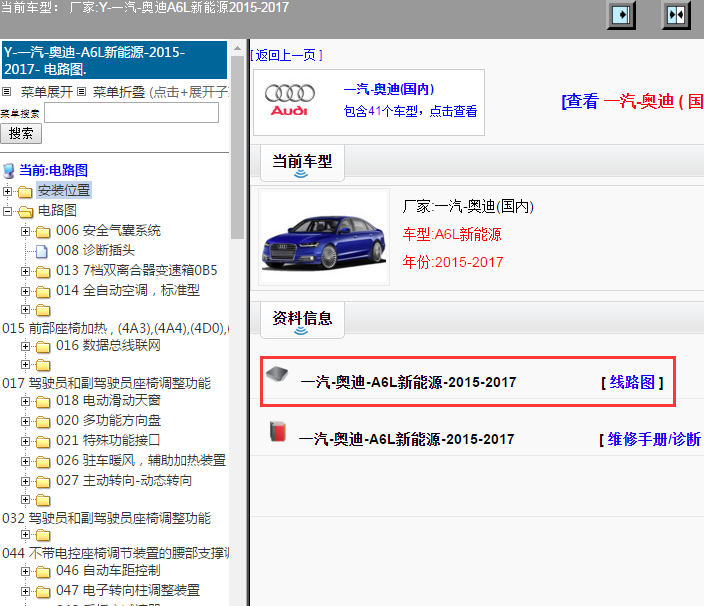Click folder icon of 018 电动滑动天窗
Screen dimensions: 704x606
(x=43, y=402)
